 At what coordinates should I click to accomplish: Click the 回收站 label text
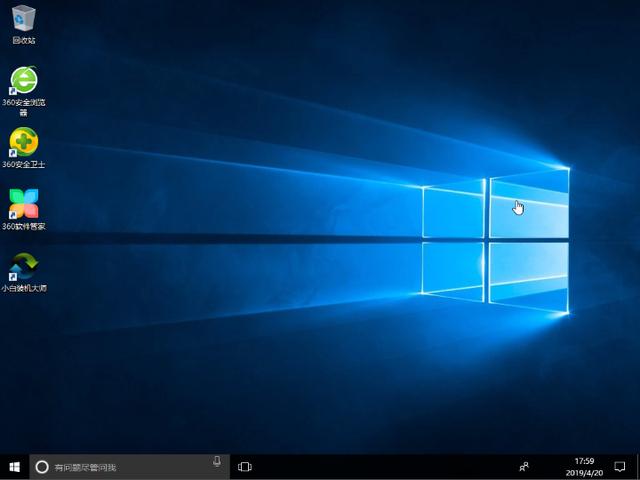tap(24, 41)
